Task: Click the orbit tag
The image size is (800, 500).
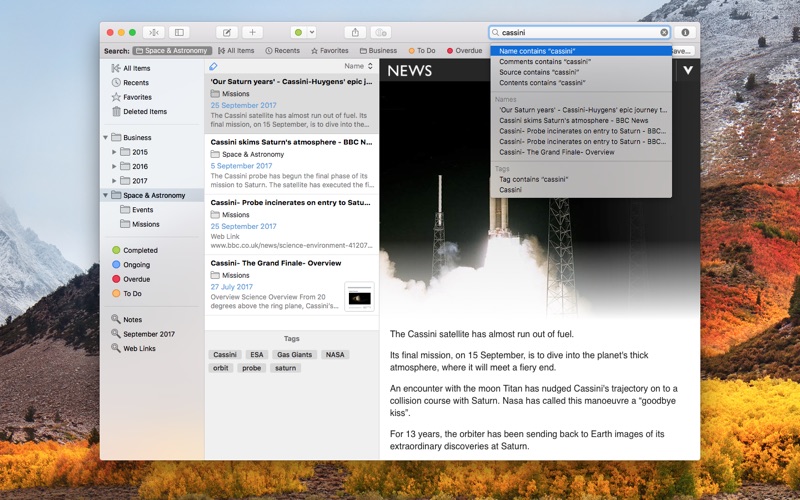Action: (220, 368)
